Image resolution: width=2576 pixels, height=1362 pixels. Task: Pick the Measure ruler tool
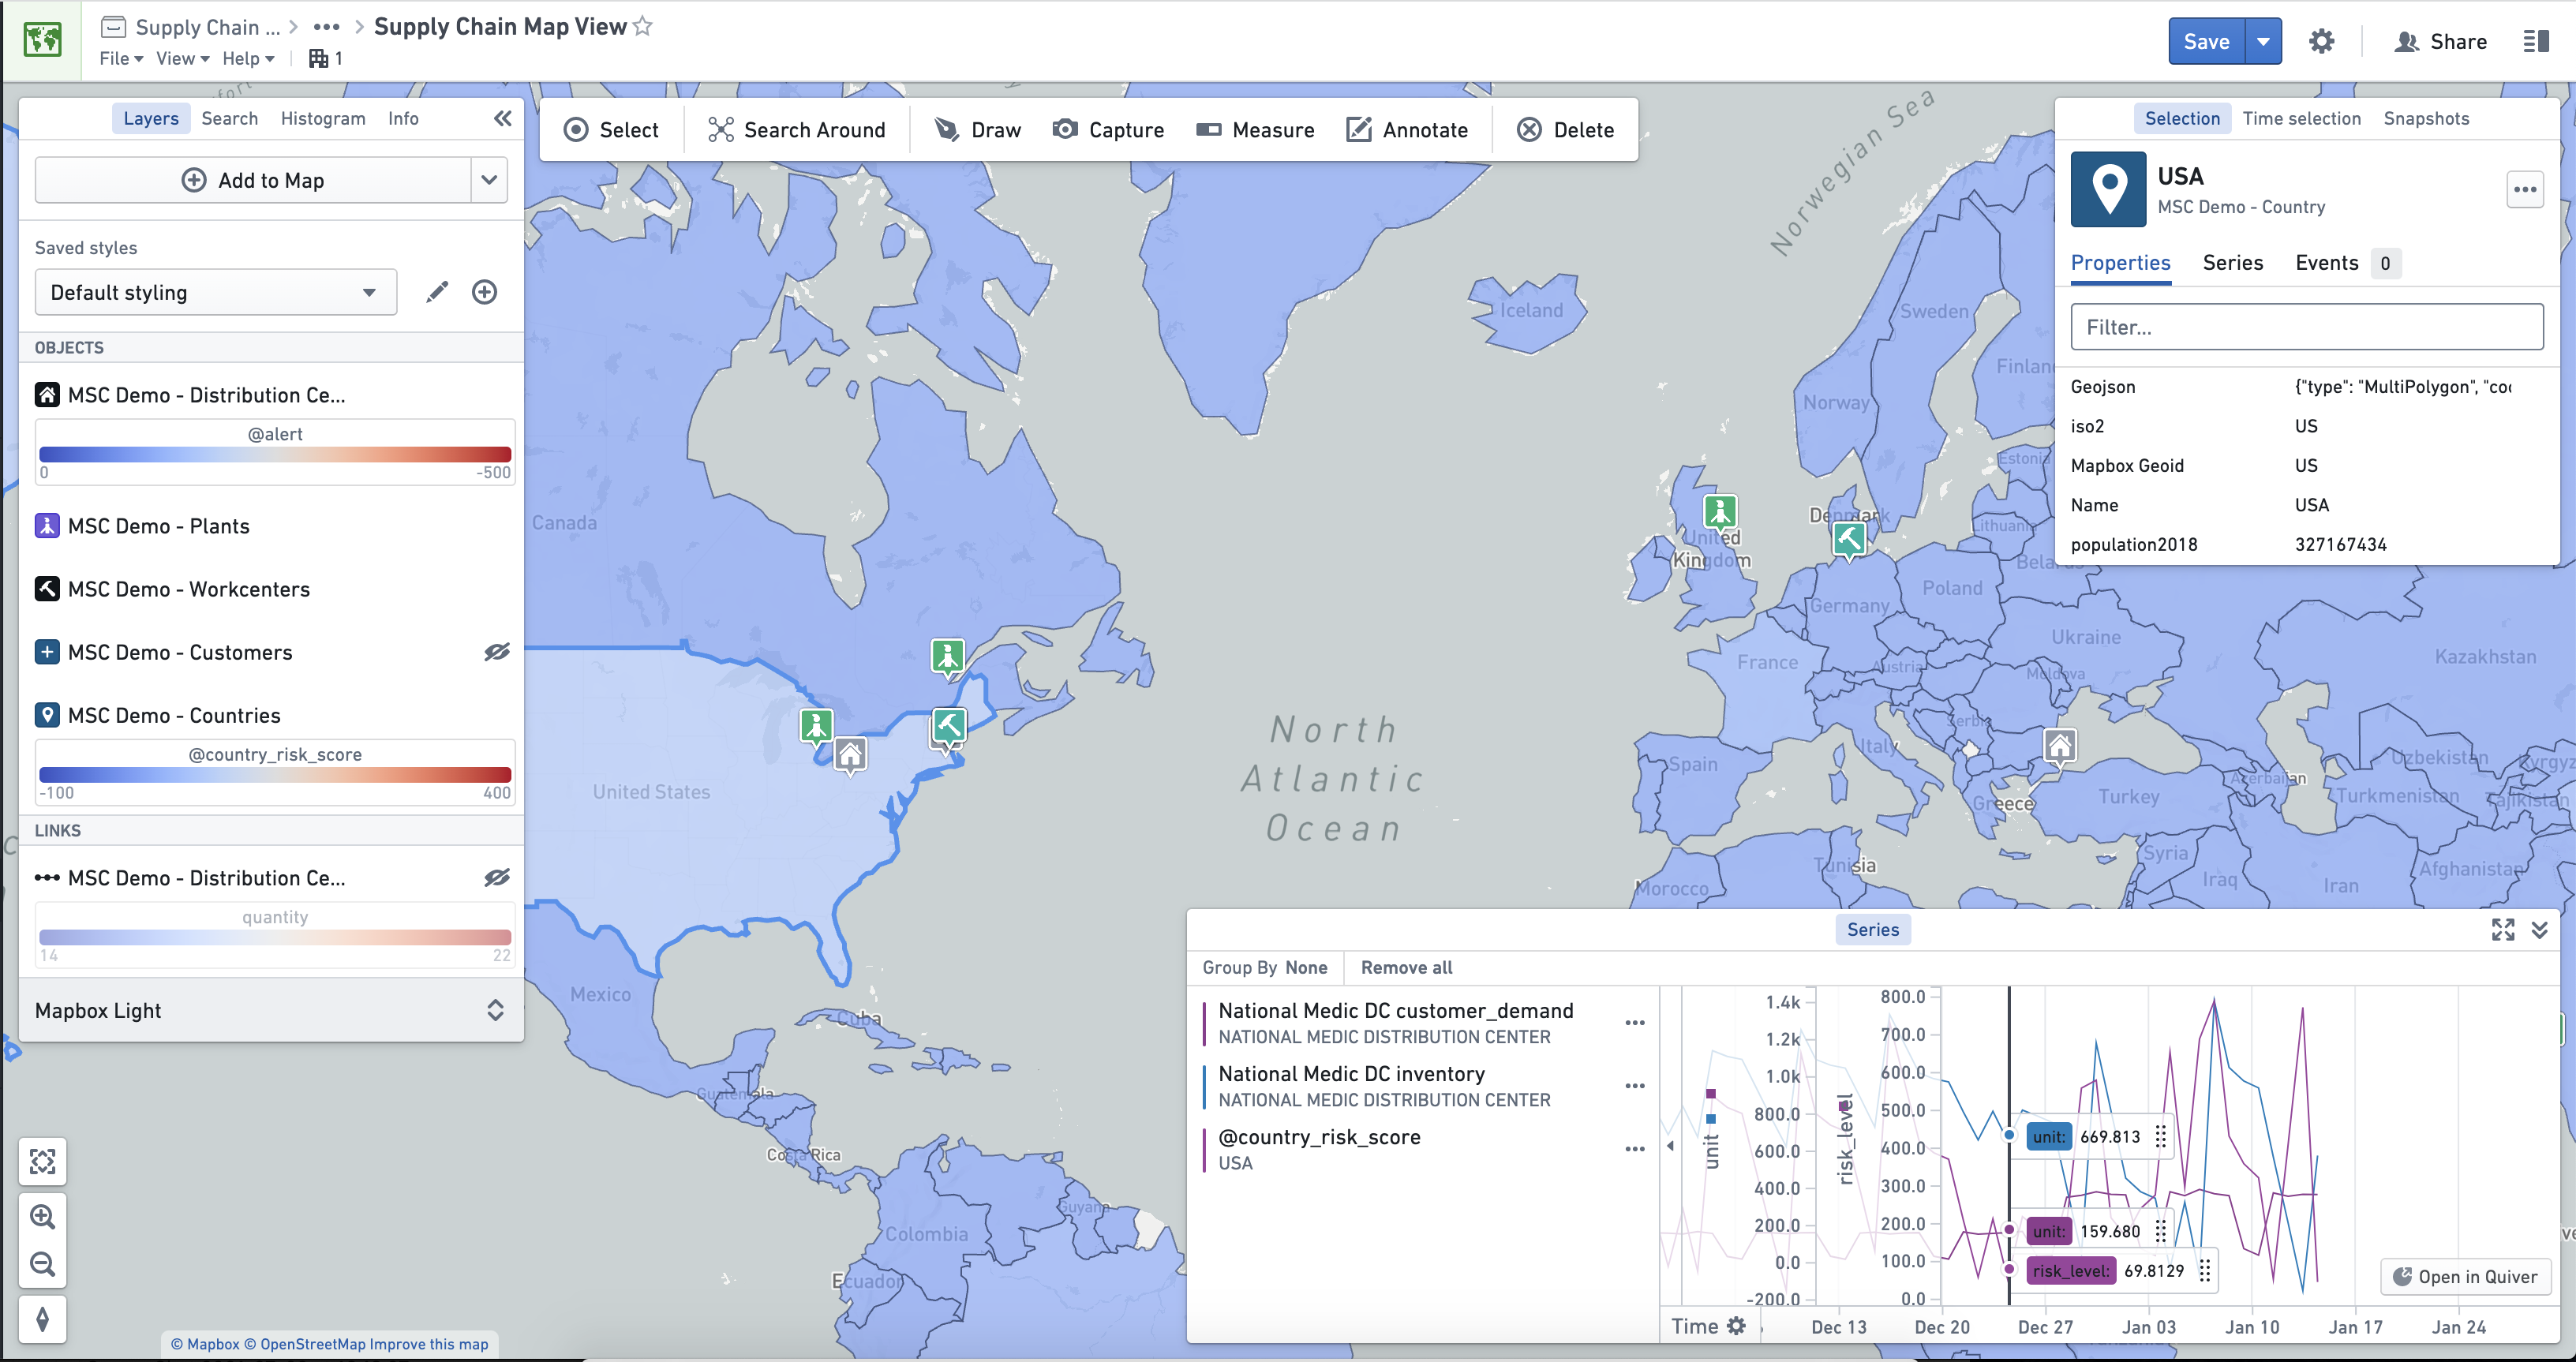[x=1255, y=130]
